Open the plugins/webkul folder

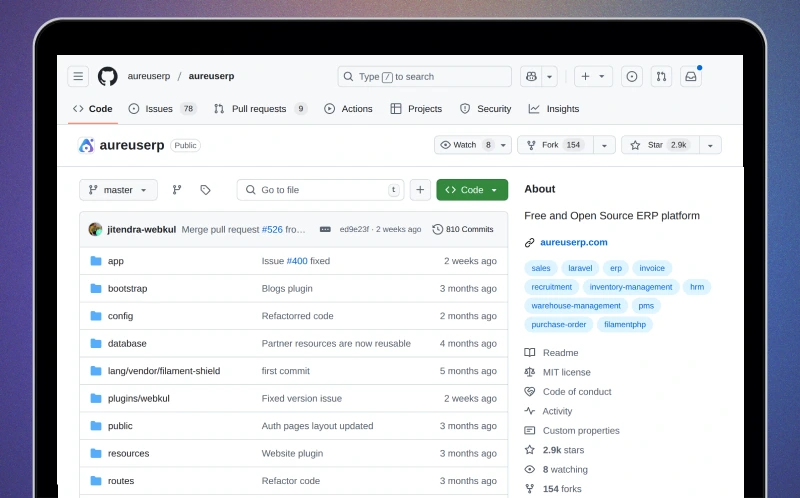(139, 399)
